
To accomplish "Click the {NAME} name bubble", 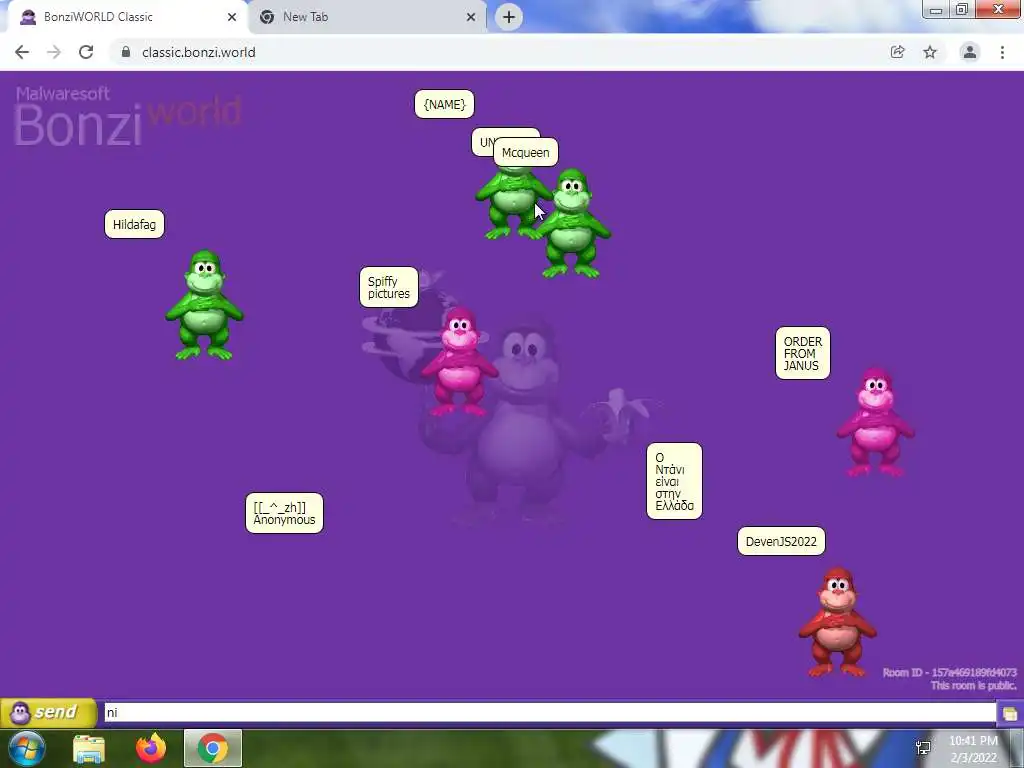I will pyautogui.click(x=444, y=104).
